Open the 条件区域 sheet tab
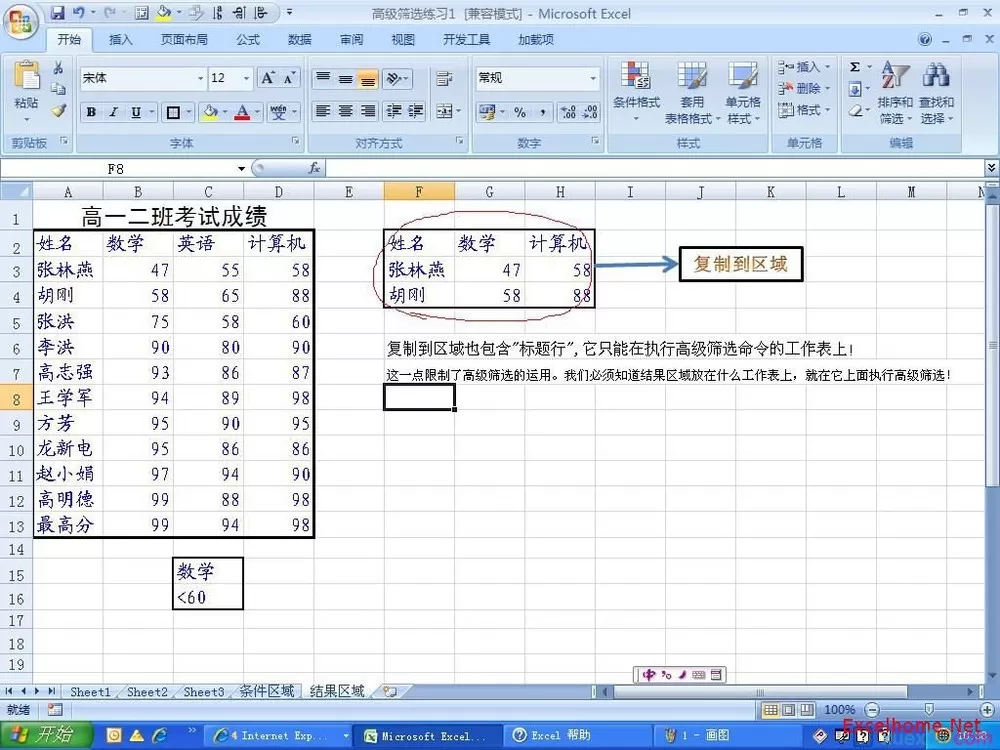This screenshot has width=1000, height=750. tap(267, 691)
